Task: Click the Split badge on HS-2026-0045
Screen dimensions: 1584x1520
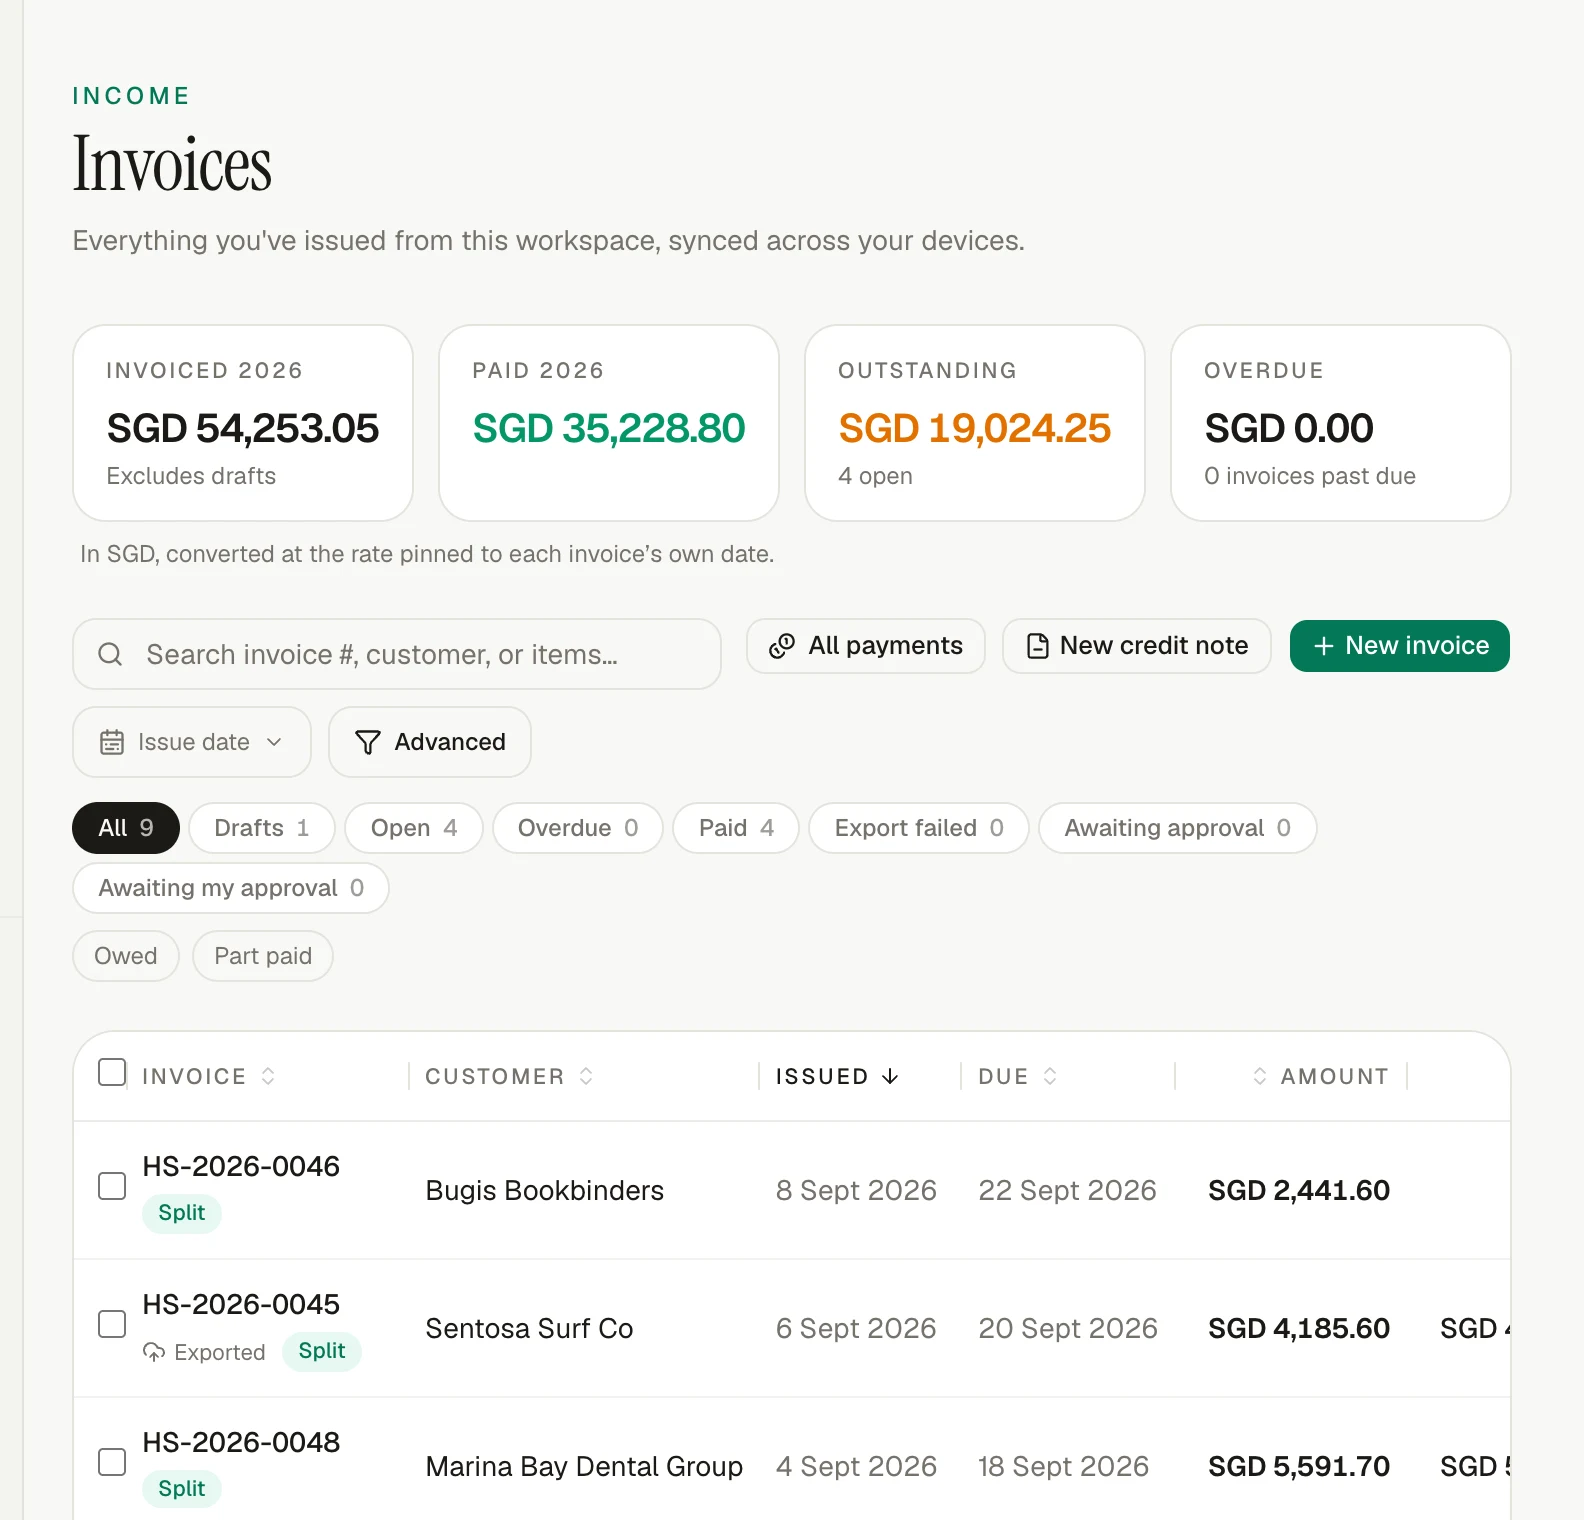Action: (322, 1351)
